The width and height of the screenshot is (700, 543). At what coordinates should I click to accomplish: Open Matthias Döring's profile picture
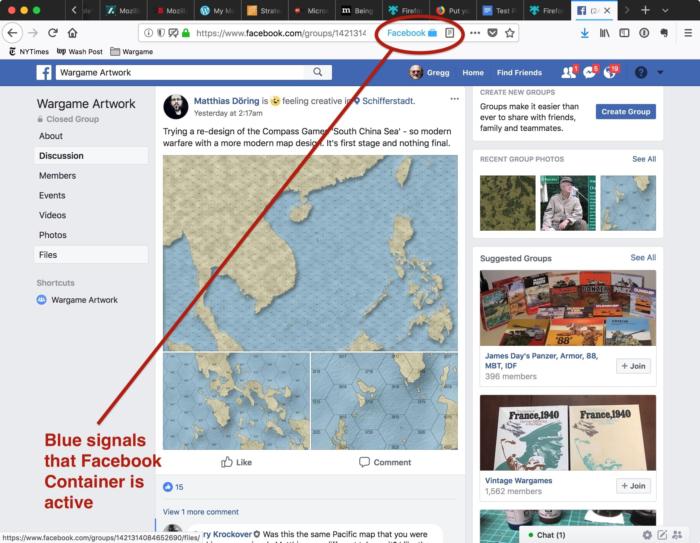175,107
